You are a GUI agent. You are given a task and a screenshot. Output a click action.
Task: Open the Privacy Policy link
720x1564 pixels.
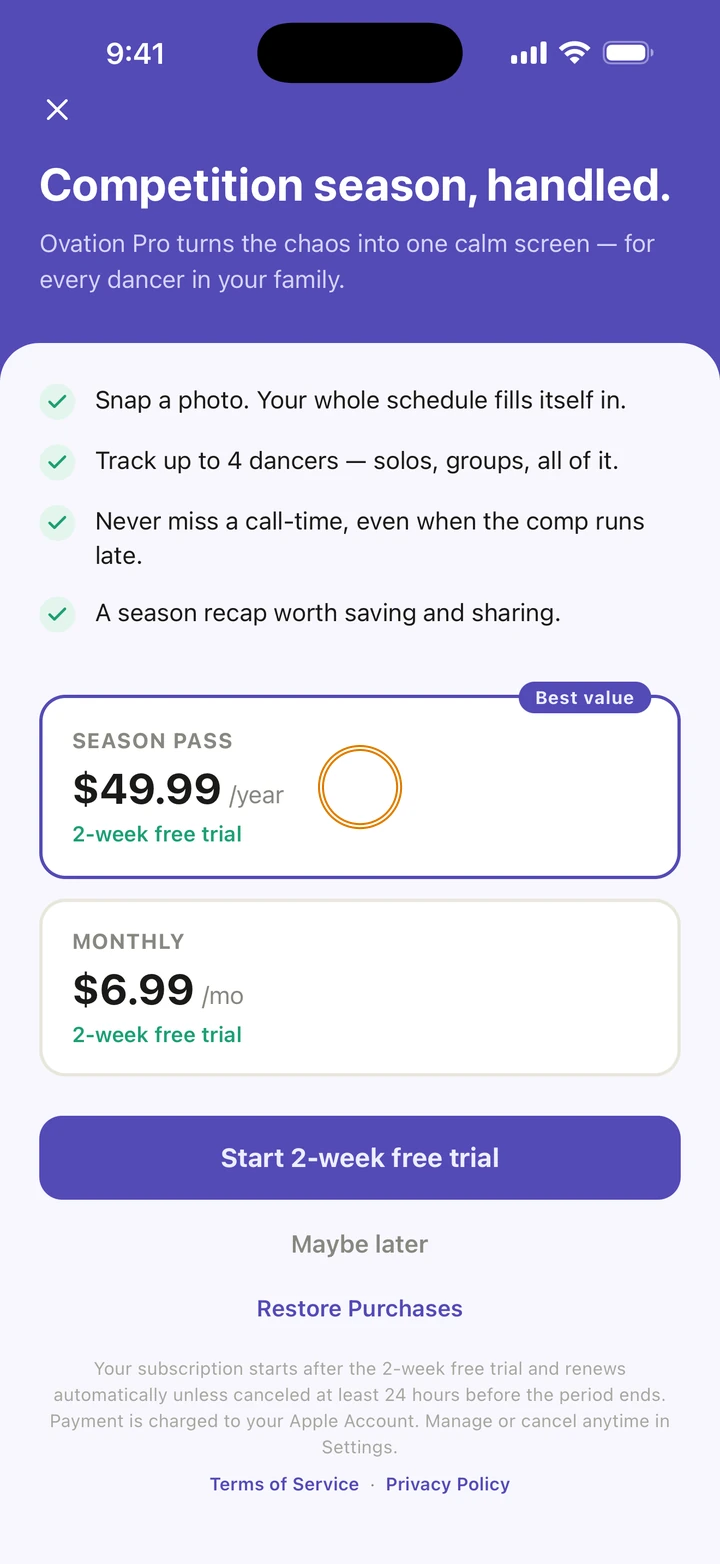[x=448, y=1484]
